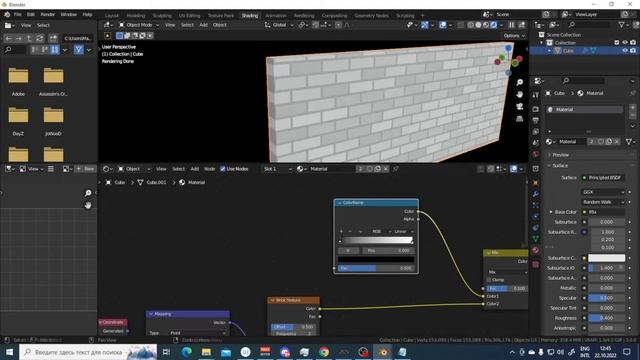Viewport: 640px width, 360px height.
Task: Disable Collection render camera icon in outliner
Action: click(633, 42)
